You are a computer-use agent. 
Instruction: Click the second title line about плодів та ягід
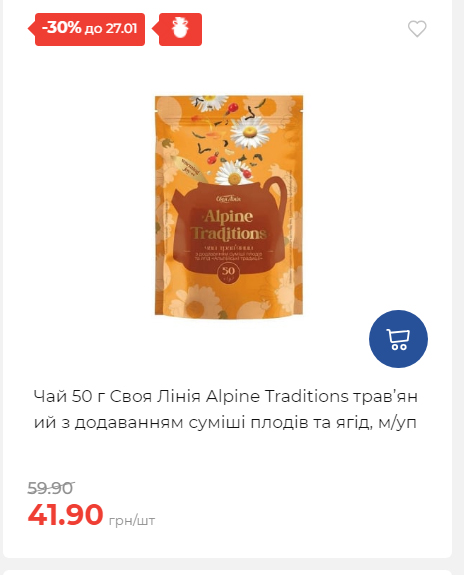click(225, 423)
